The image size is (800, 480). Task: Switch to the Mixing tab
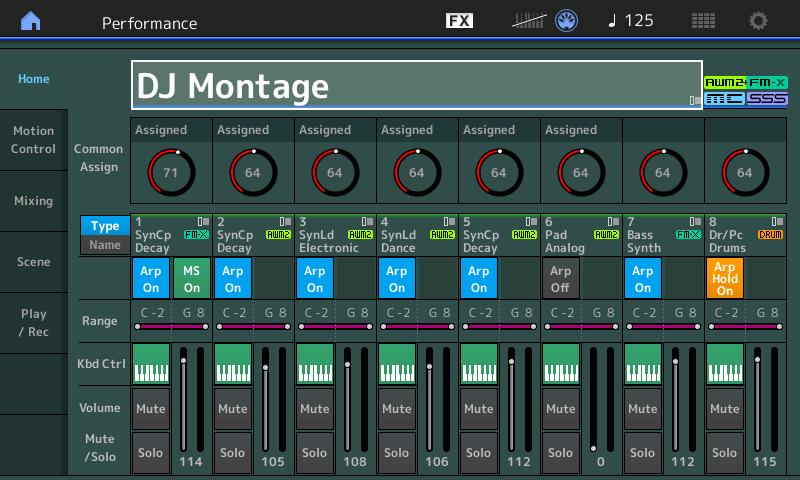tap(33, 201)
